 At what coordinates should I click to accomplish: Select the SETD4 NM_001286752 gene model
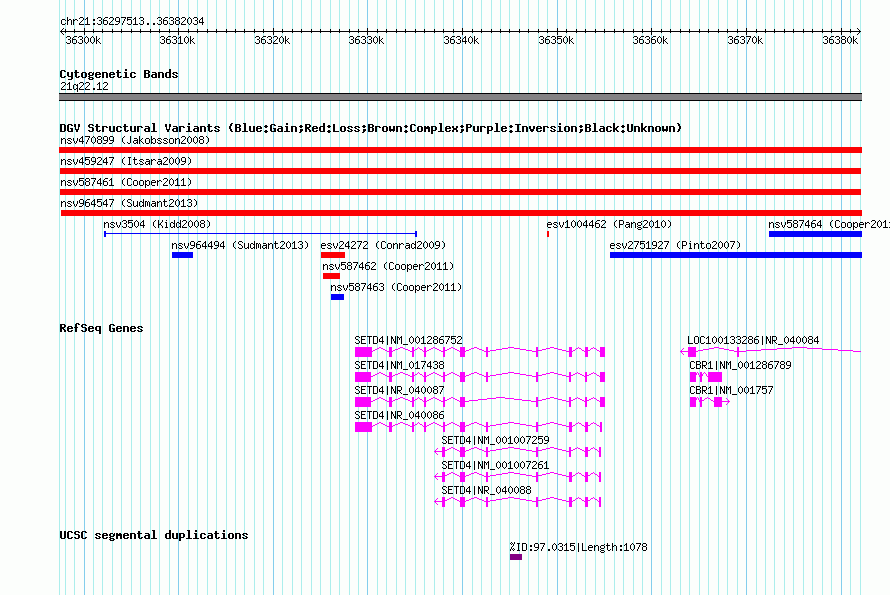coord(480,352)
